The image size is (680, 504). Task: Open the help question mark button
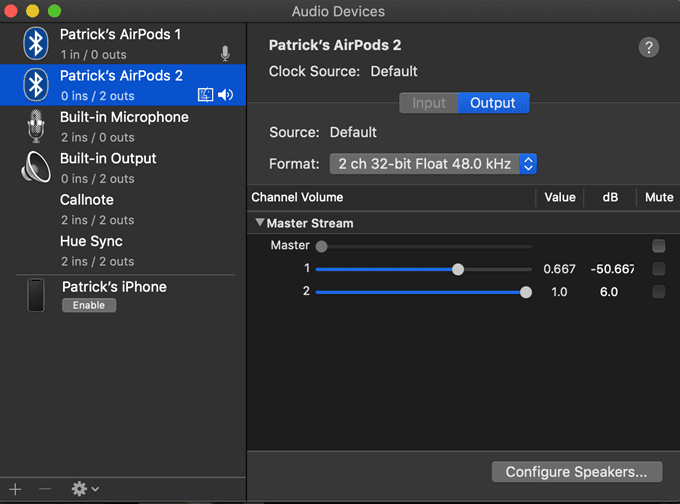pyautogui.click(x=648, y=47)
